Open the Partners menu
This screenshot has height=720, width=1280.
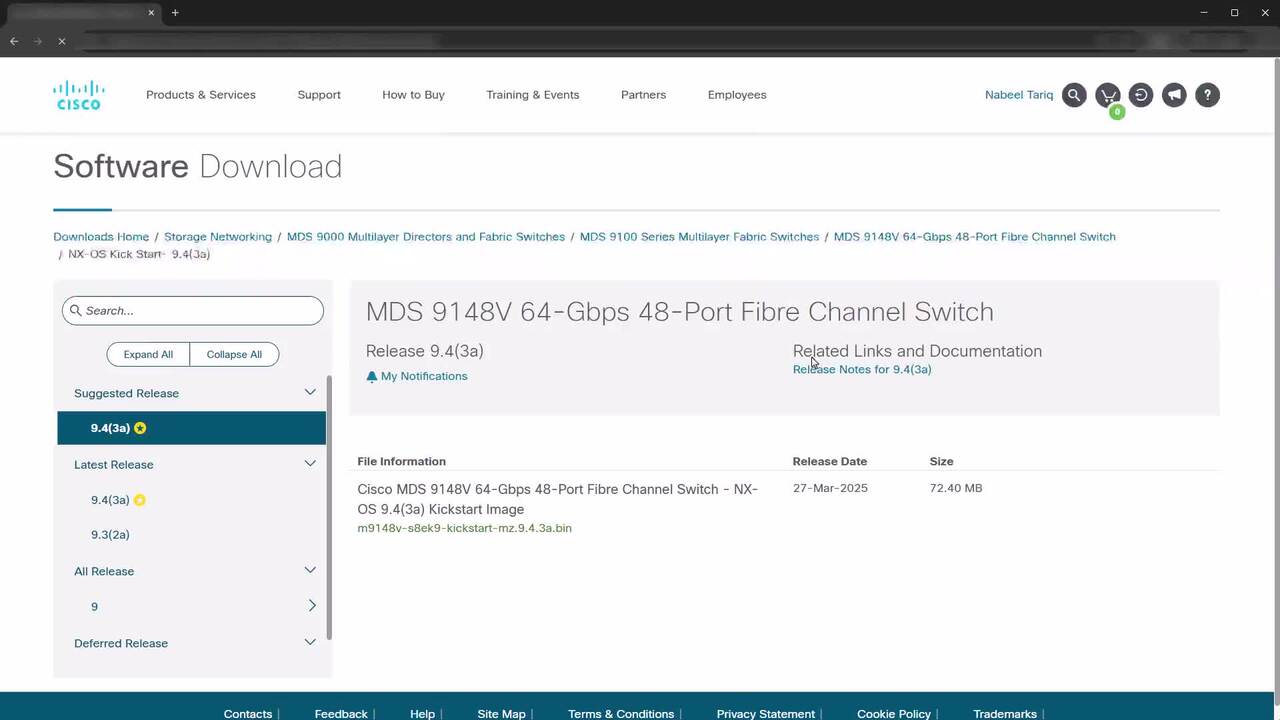pos(643,95)
